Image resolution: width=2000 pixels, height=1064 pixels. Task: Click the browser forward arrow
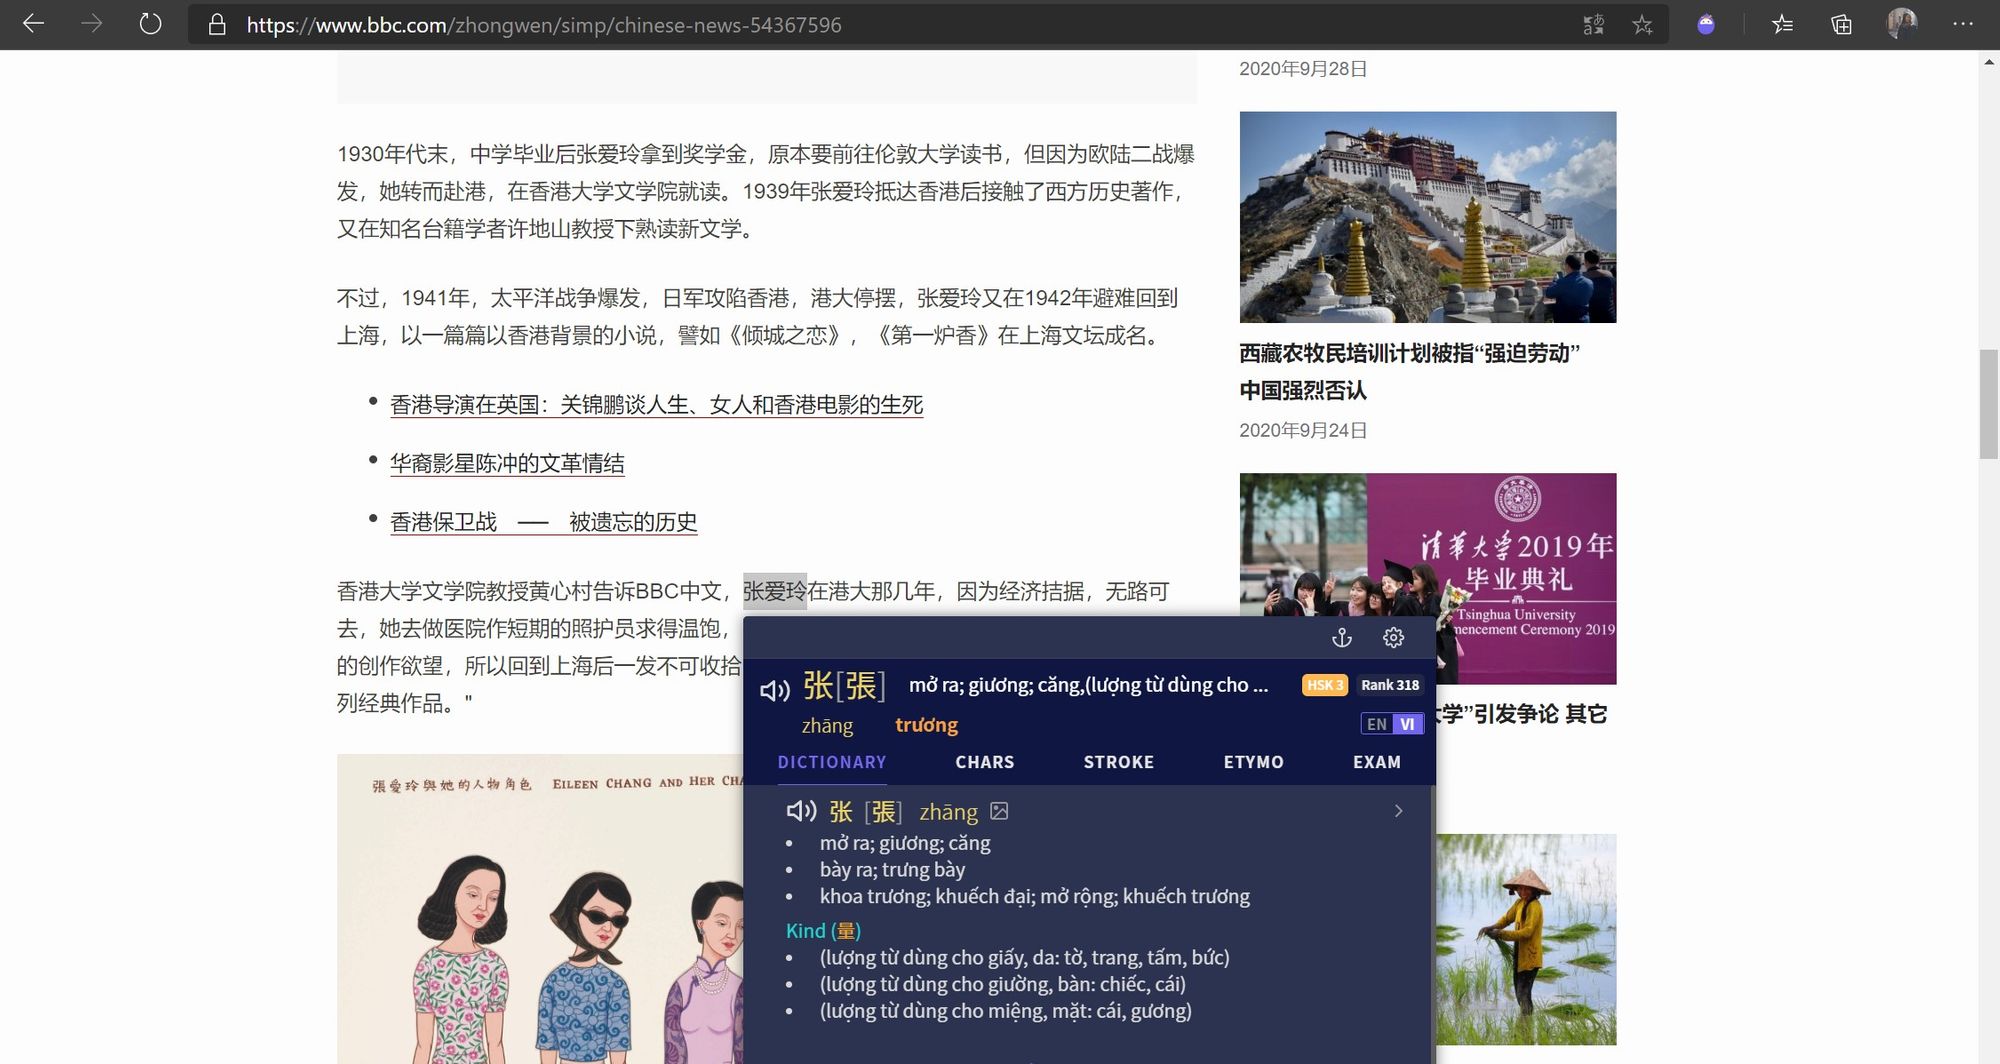pos(91,24)
